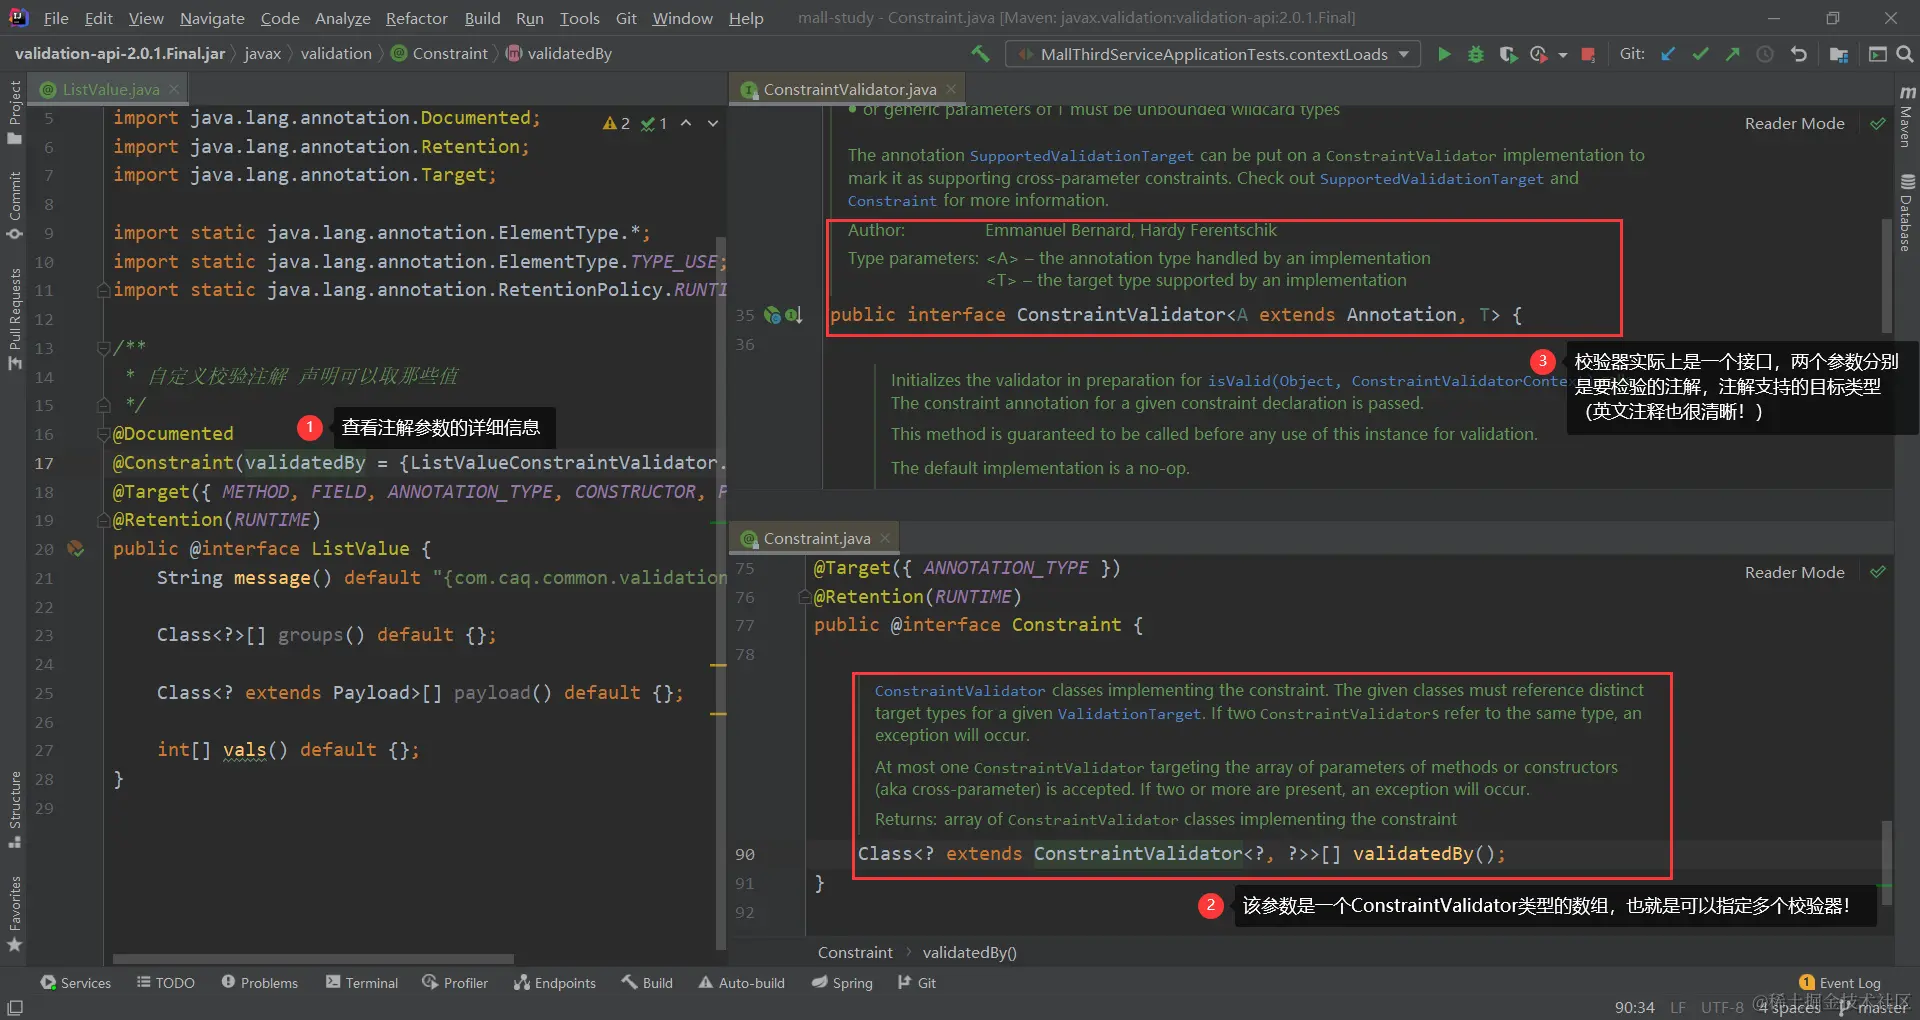The width and height of the screenshot is (1920, 1020).
Task: Open the Project tool window
Action: coord(14,112)
